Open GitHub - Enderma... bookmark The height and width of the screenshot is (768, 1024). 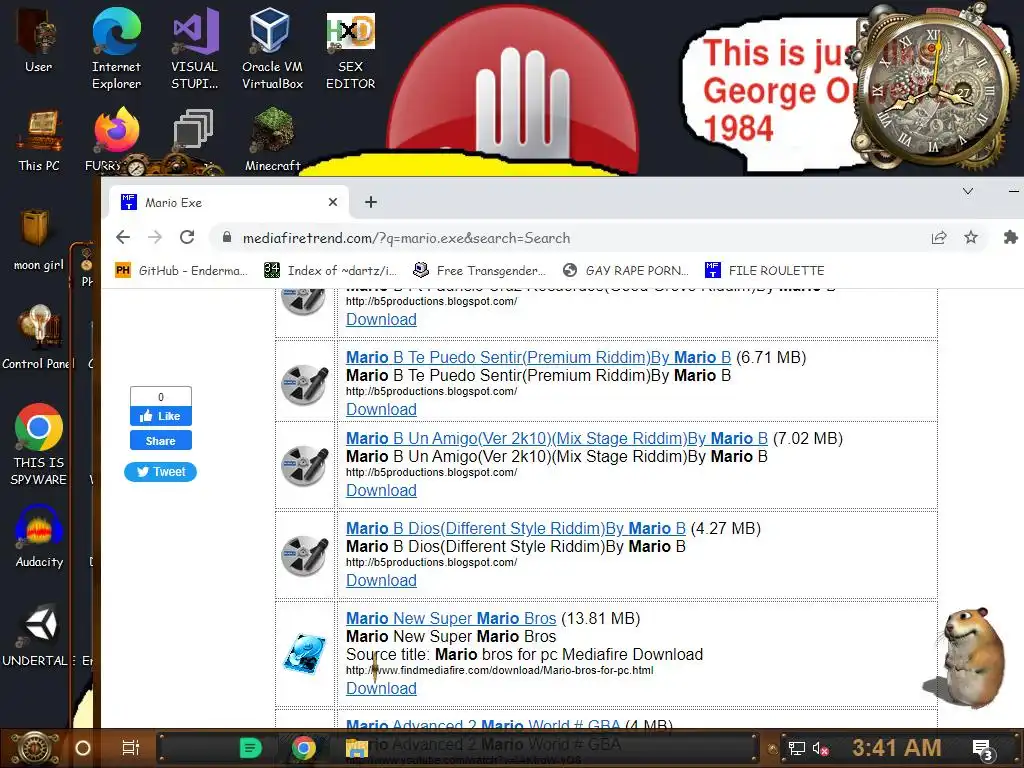point(182,270)
